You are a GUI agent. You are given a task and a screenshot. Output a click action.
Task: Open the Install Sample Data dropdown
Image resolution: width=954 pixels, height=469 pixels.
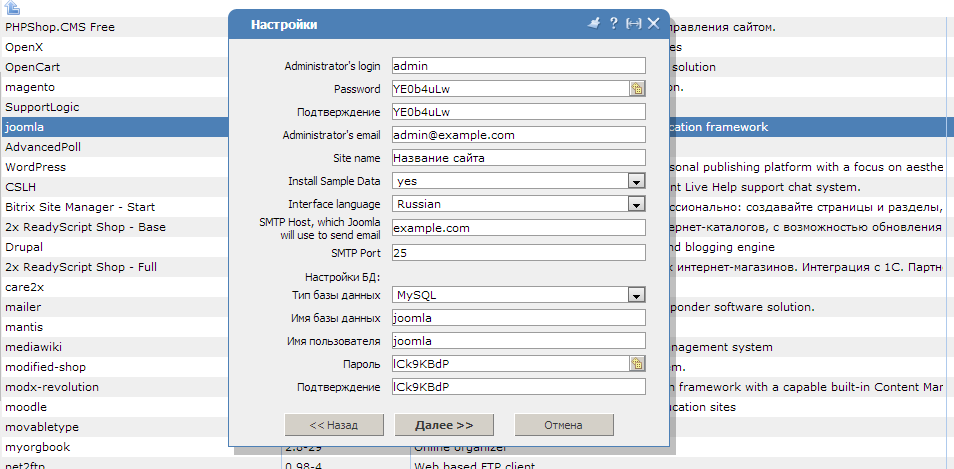636,181
